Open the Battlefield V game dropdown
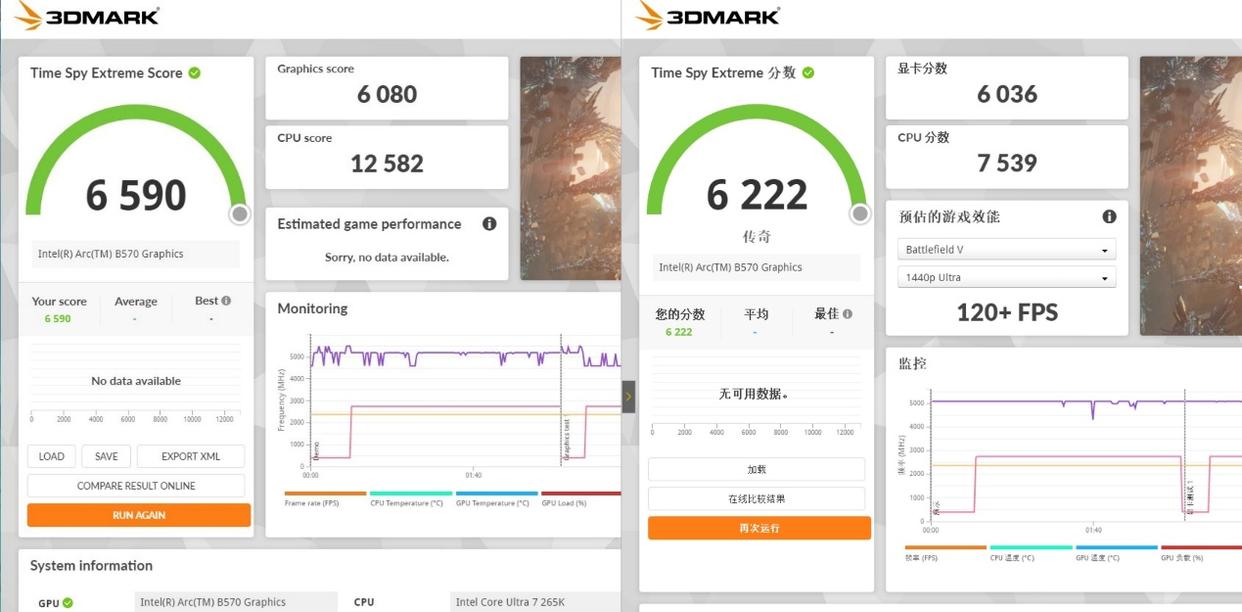This screenshot has width=1242, height=612. [1006, 250]
